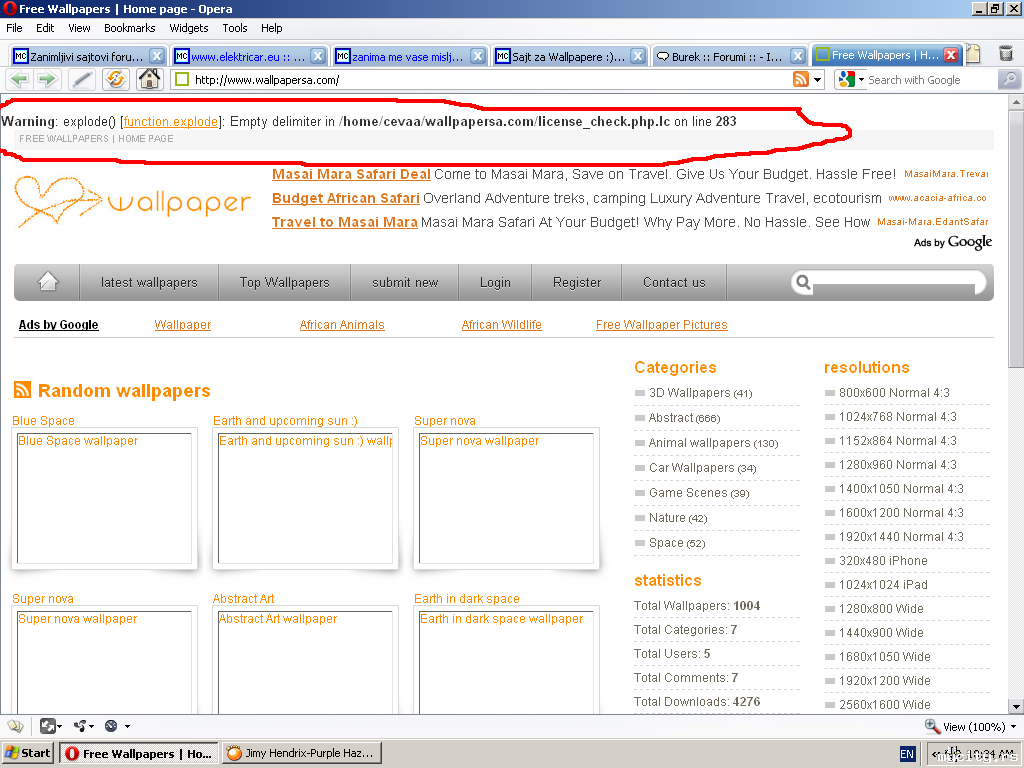Click scrollbar down arrow of page
This screenshot has width=1024, height=768.
1016,707
